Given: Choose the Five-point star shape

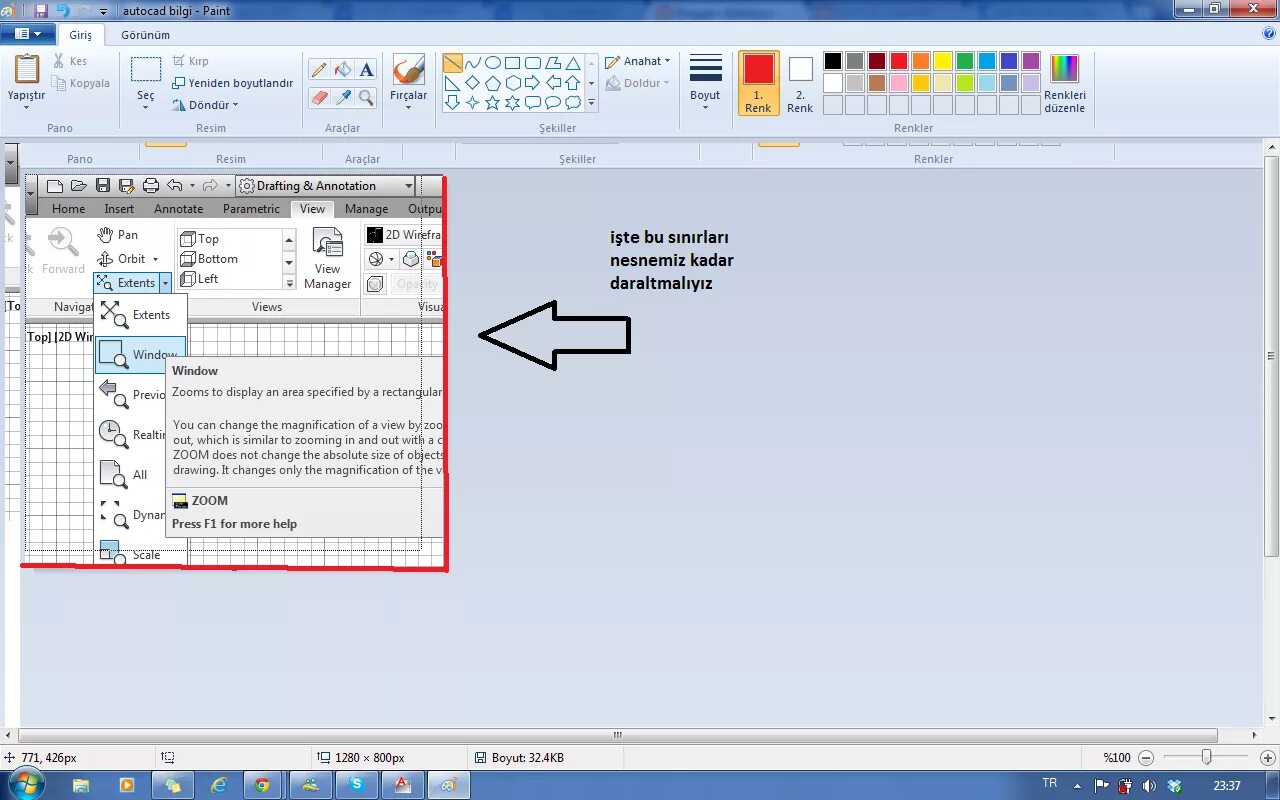Looking at the screenshot, I should click(493, 103).
